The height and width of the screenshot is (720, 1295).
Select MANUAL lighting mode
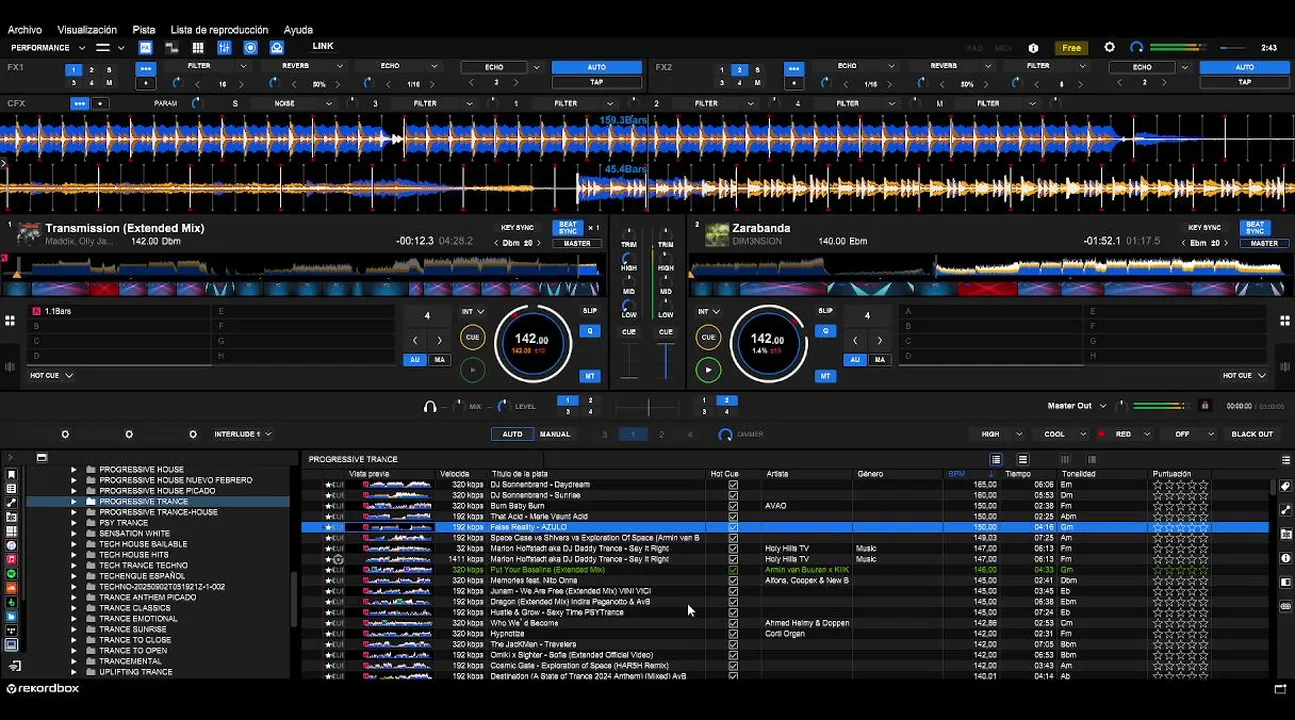tap(555, 434)
